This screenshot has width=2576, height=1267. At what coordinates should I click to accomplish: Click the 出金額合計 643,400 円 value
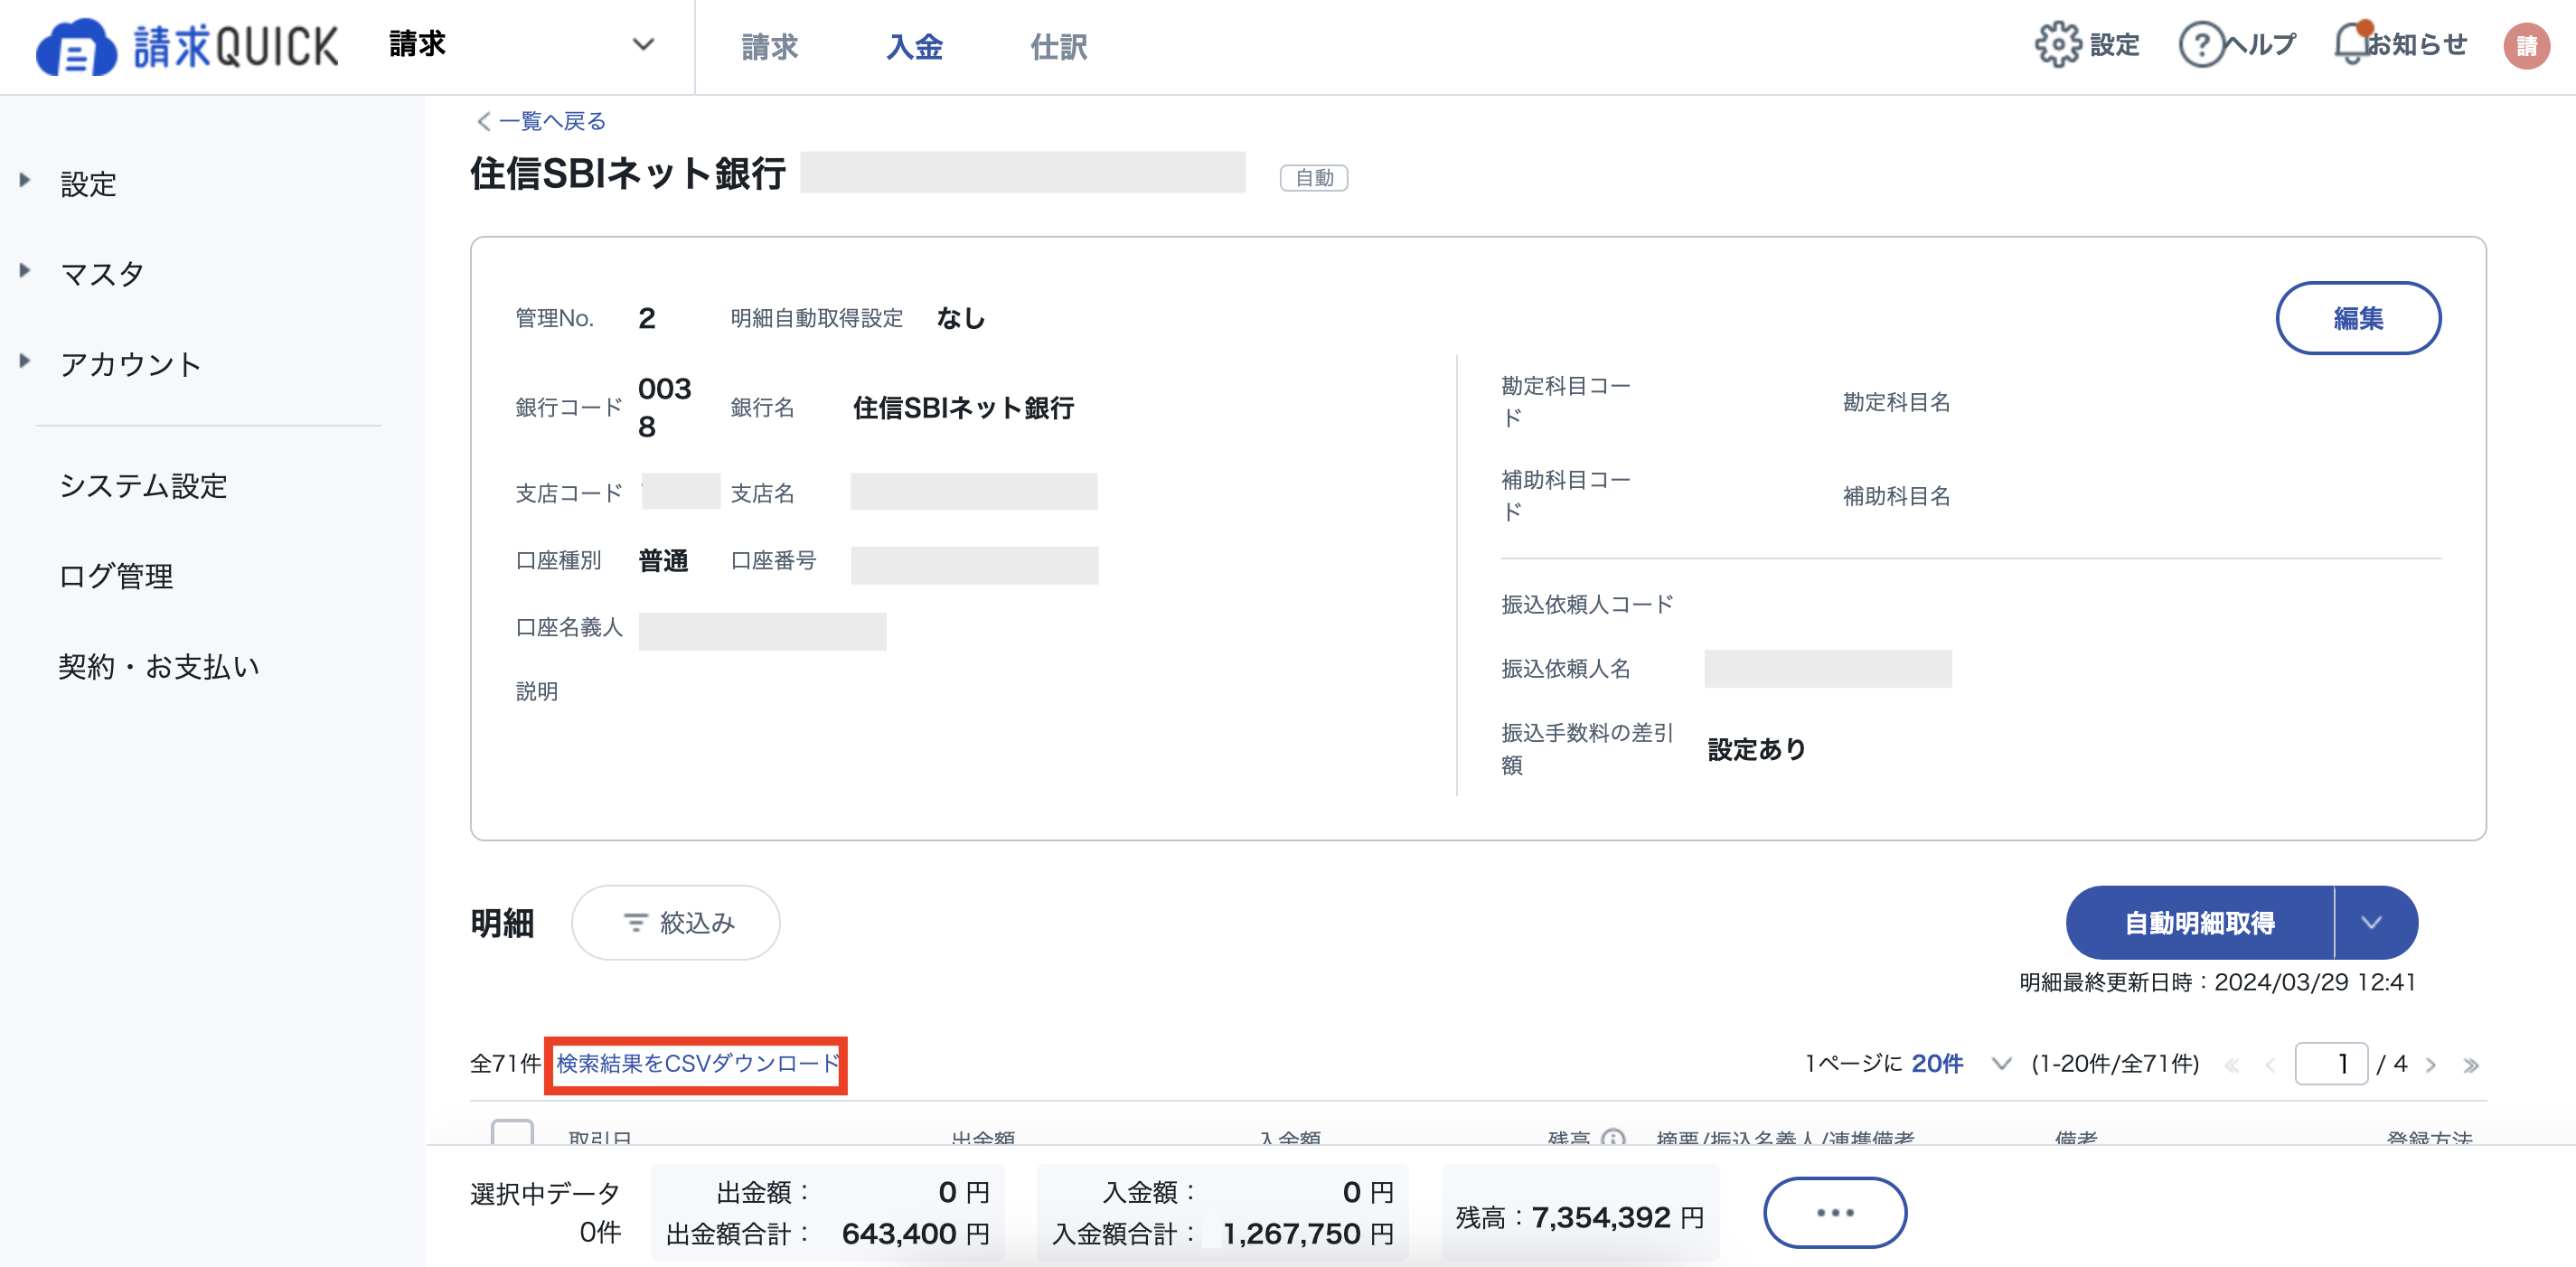[x=916, y=1233]
